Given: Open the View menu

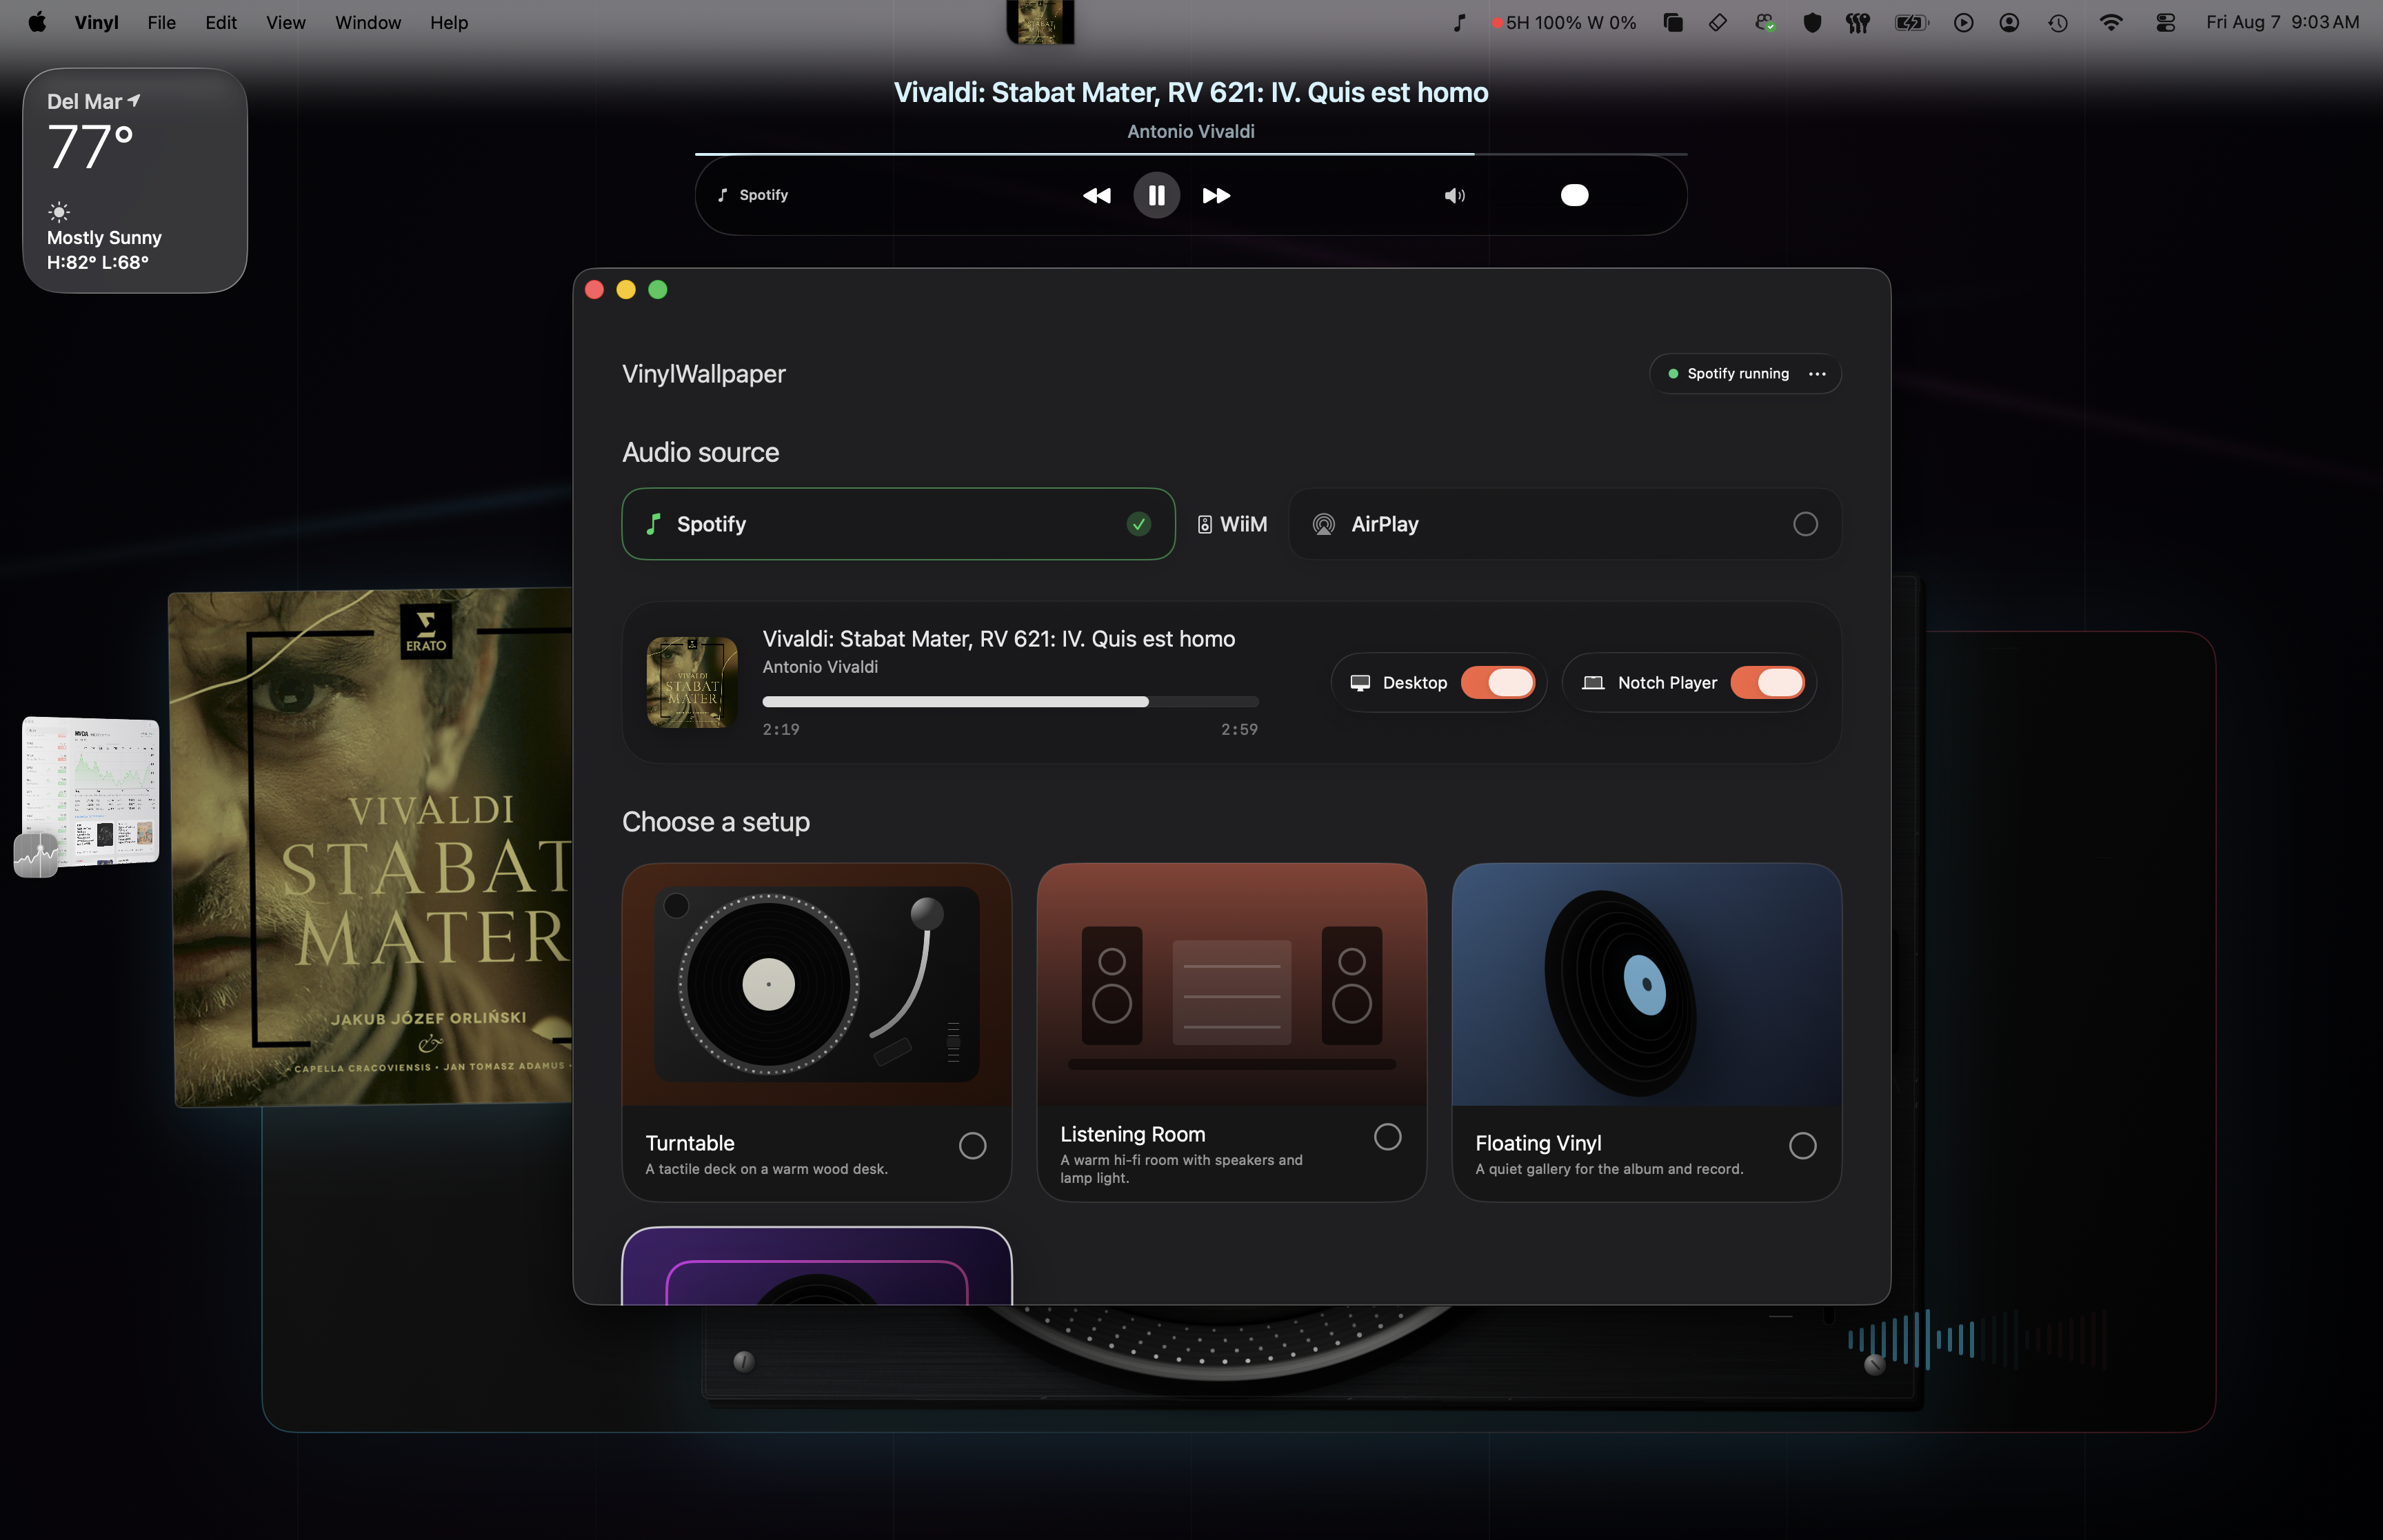Looking at the screenshot, I should point(285,22).
